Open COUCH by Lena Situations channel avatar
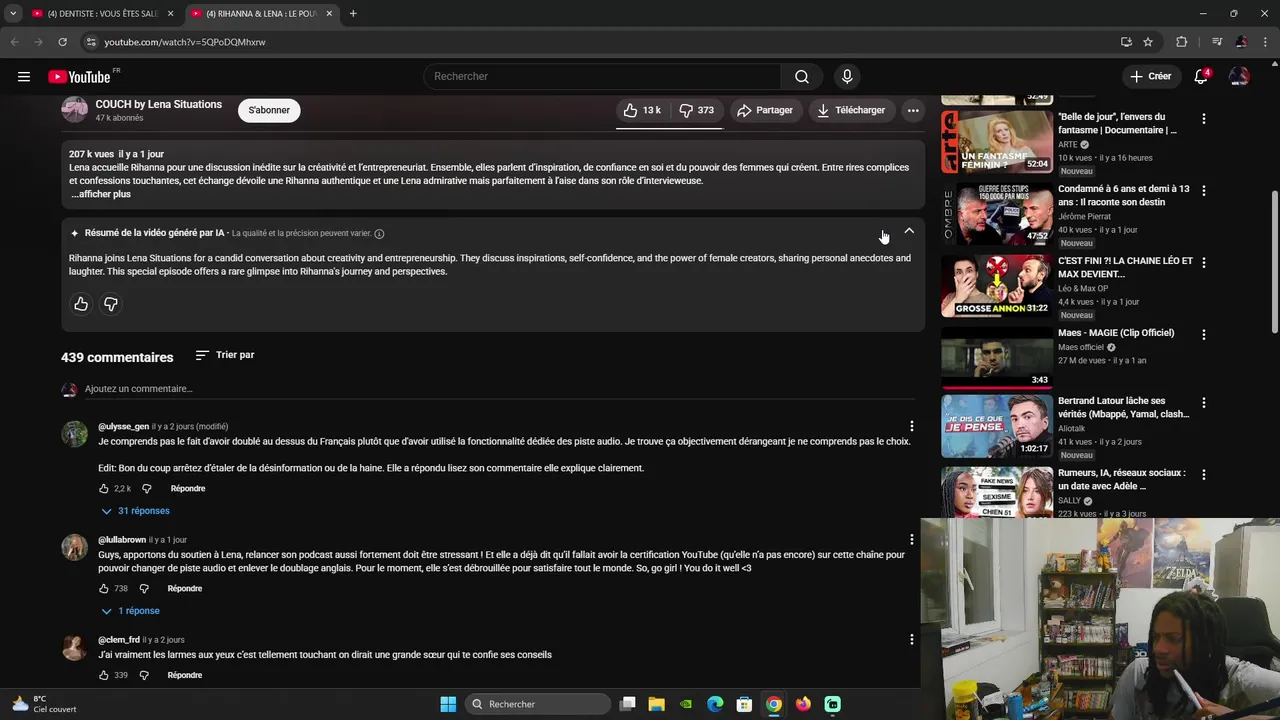Image resolution: width=1280 pixels, height=720 pixels. click(x=75, y=109)
